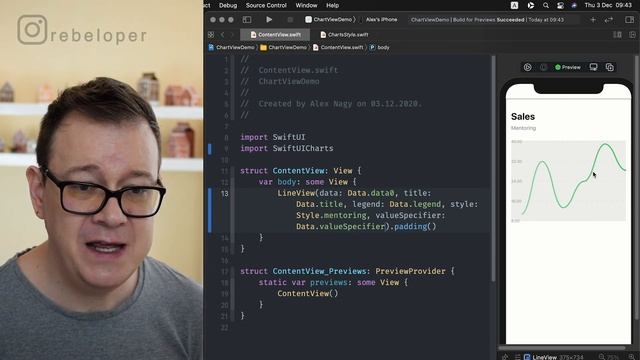
Task: Duplicate the preview icon
Action: [610, 67]
